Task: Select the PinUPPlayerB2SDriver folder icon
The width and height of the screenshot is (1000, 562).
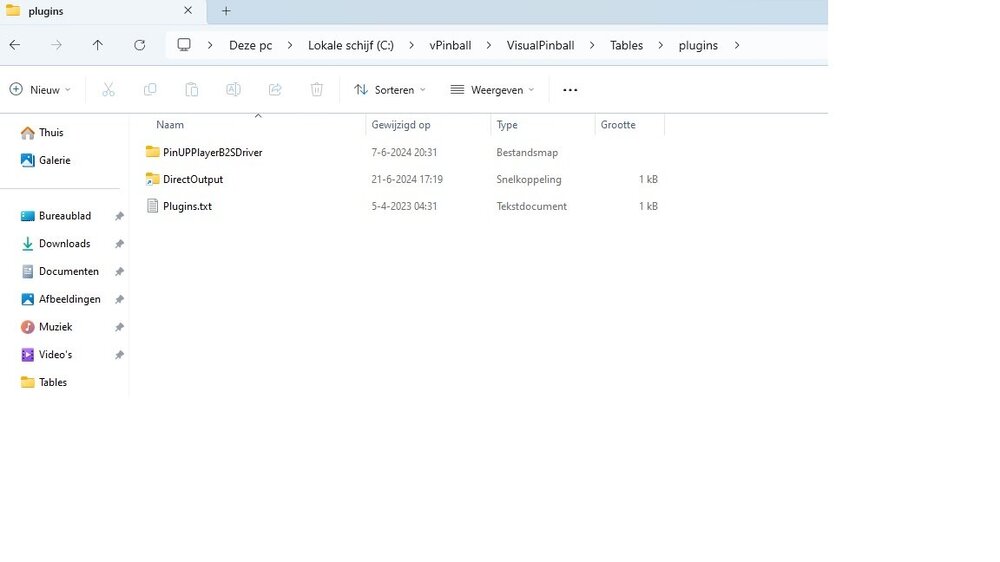Action: [x=152, y=152]
